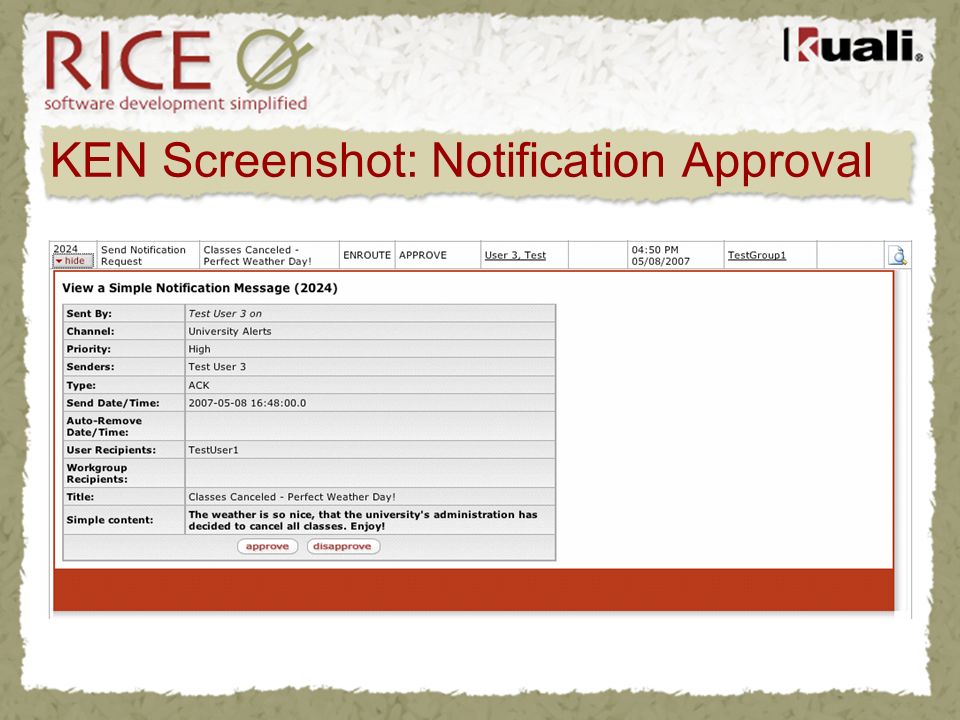The height and width of the screenshot is (720, 960).
Task: Select the 'Auto-Remove Date/Time:' label
Action: pyautogui.click(x=104, y=426)
